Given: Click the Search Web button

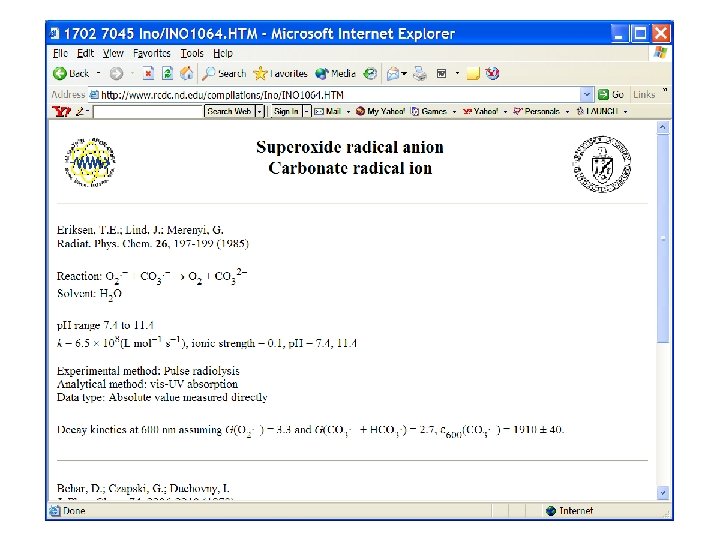Looking at the screenshot, I should pyautogui.click(x=229, y=112).
